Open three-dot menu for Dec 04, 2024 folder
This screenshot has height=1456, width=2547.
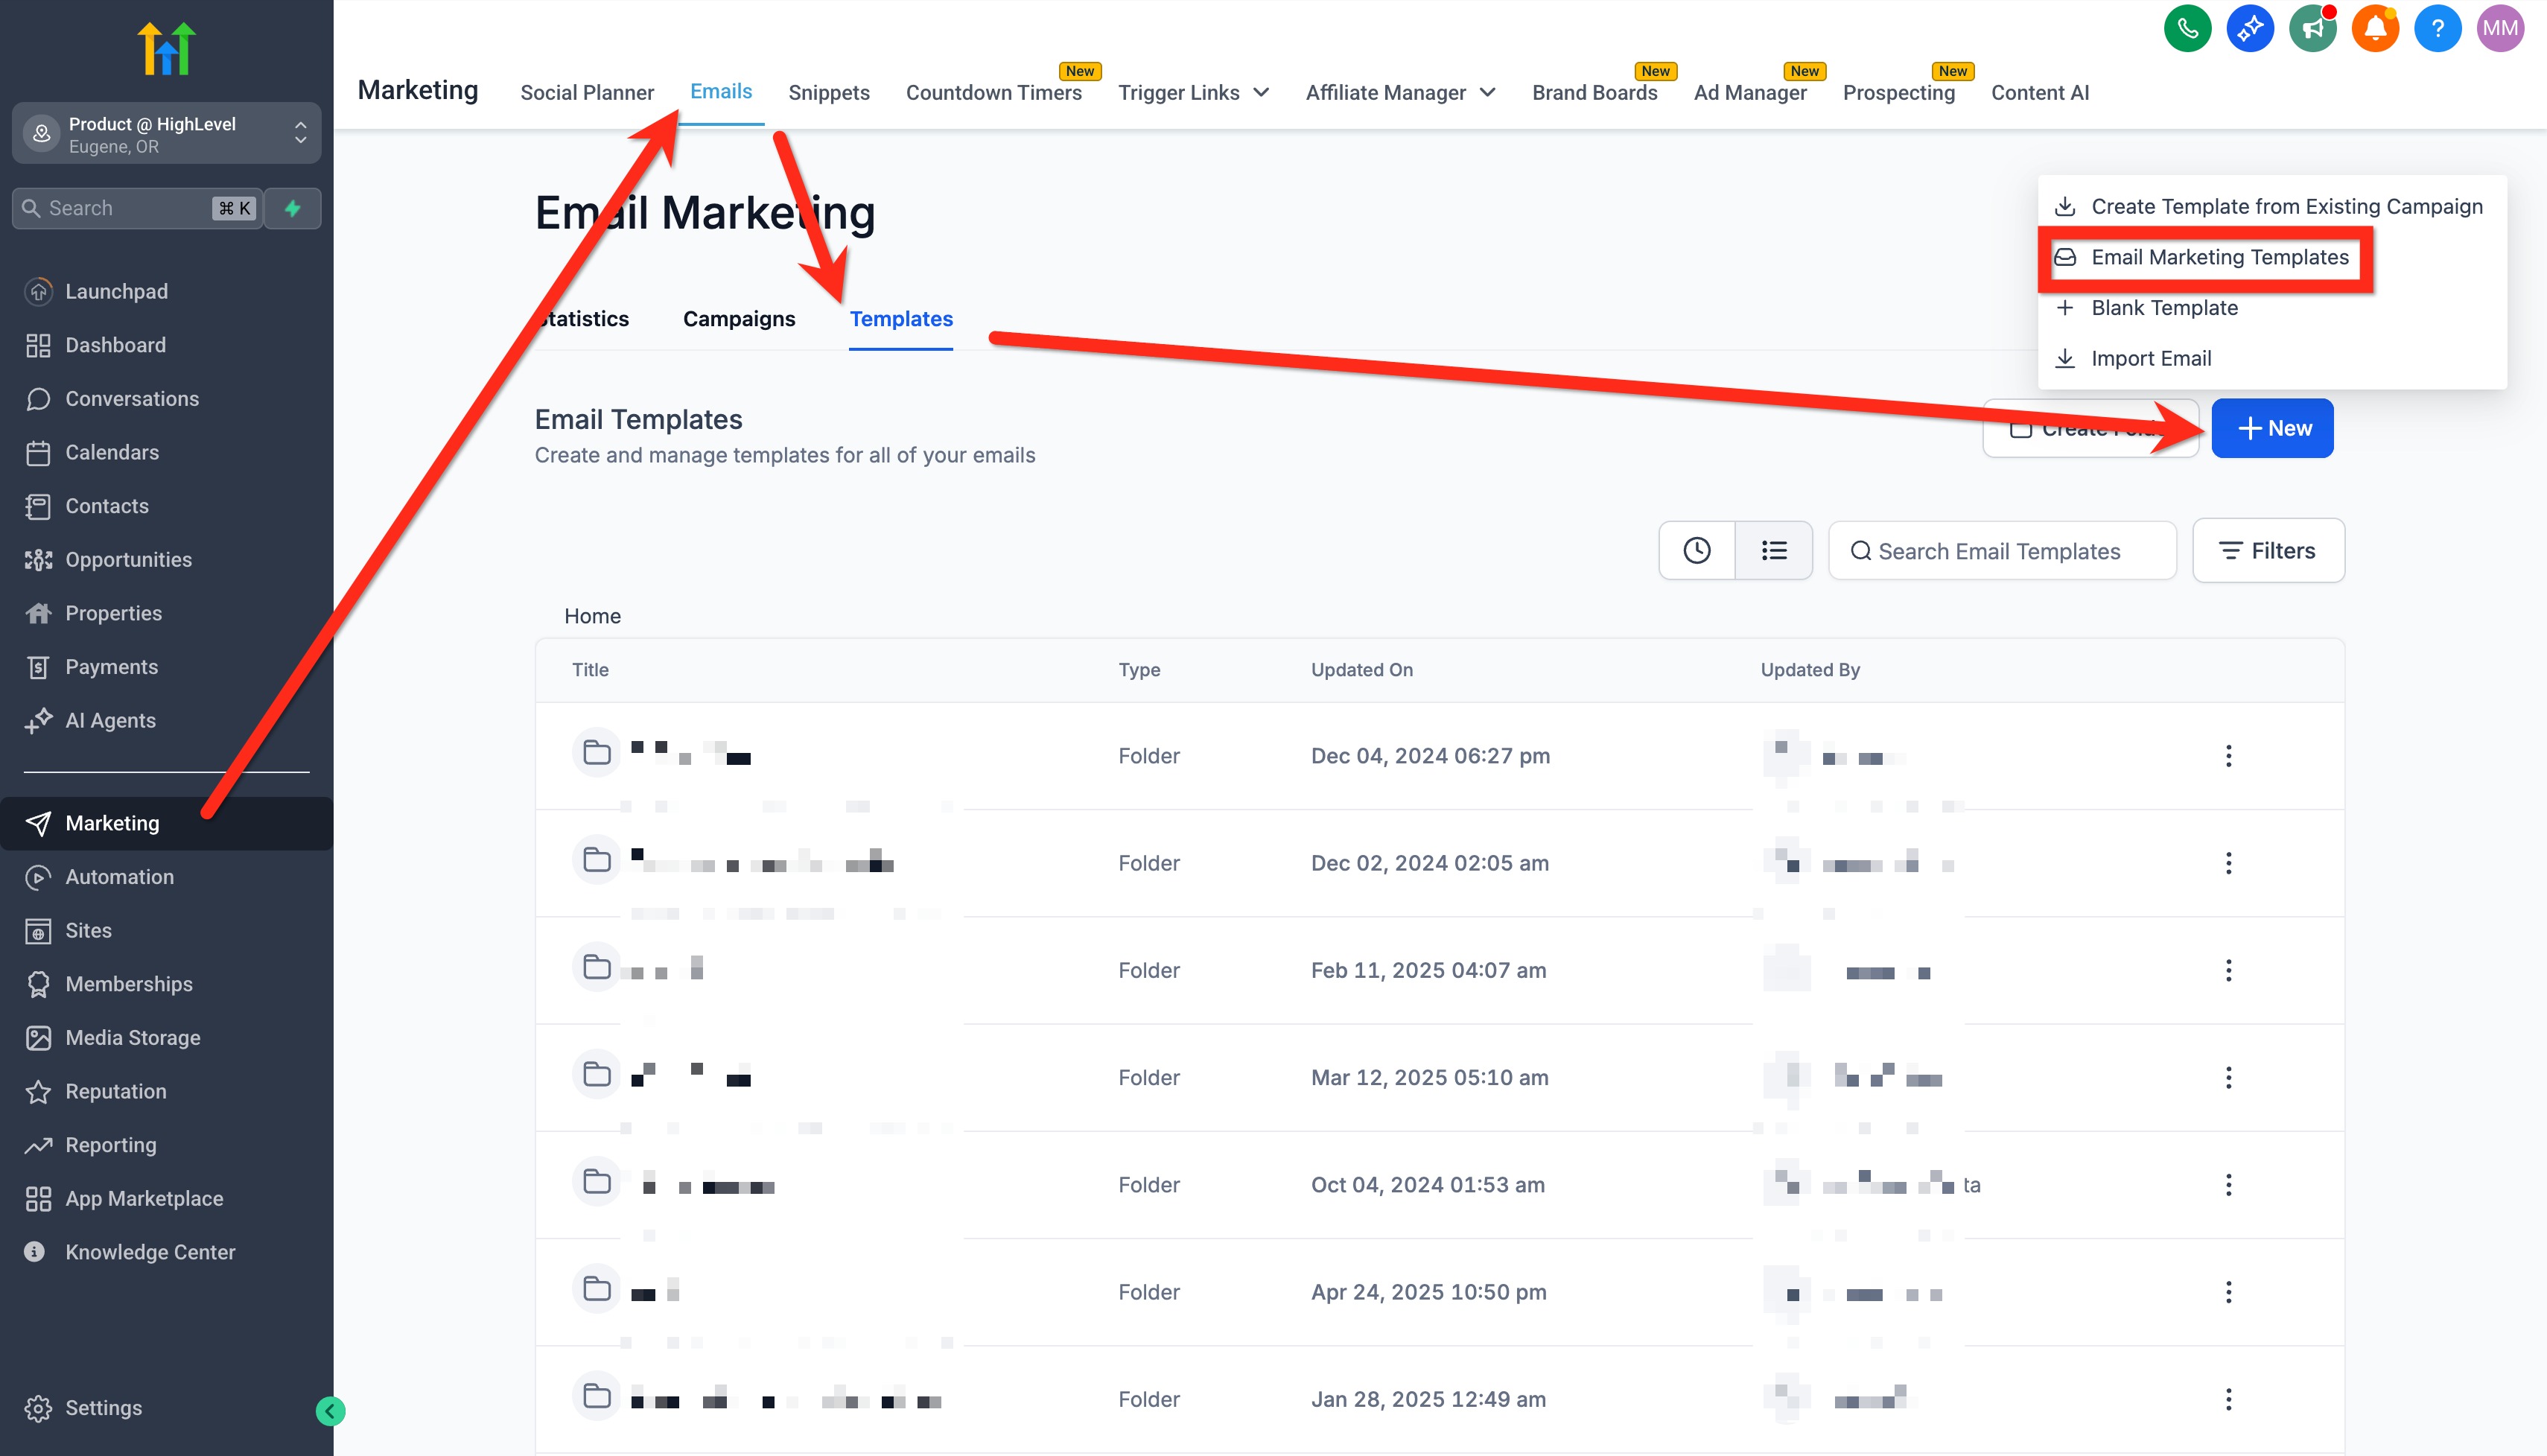(x=2228, y=756)
